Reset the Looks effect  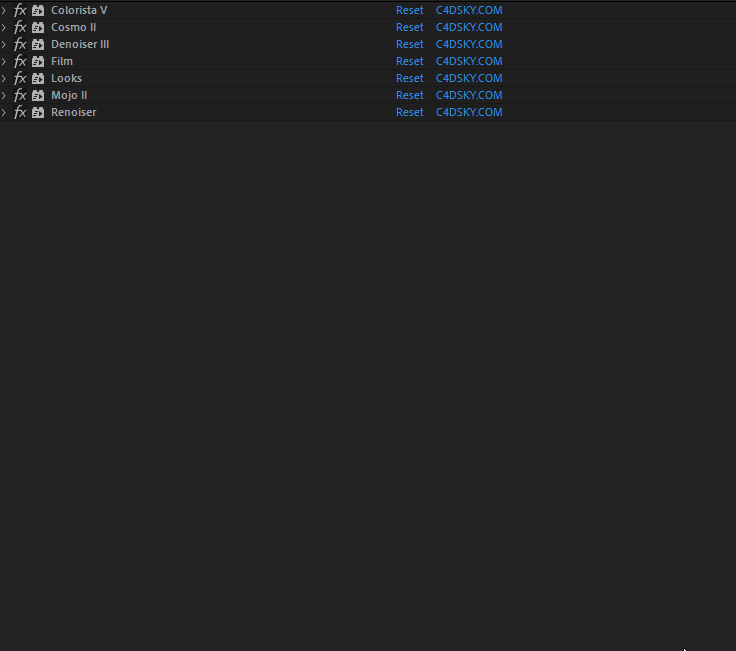[x=409, y=78]
